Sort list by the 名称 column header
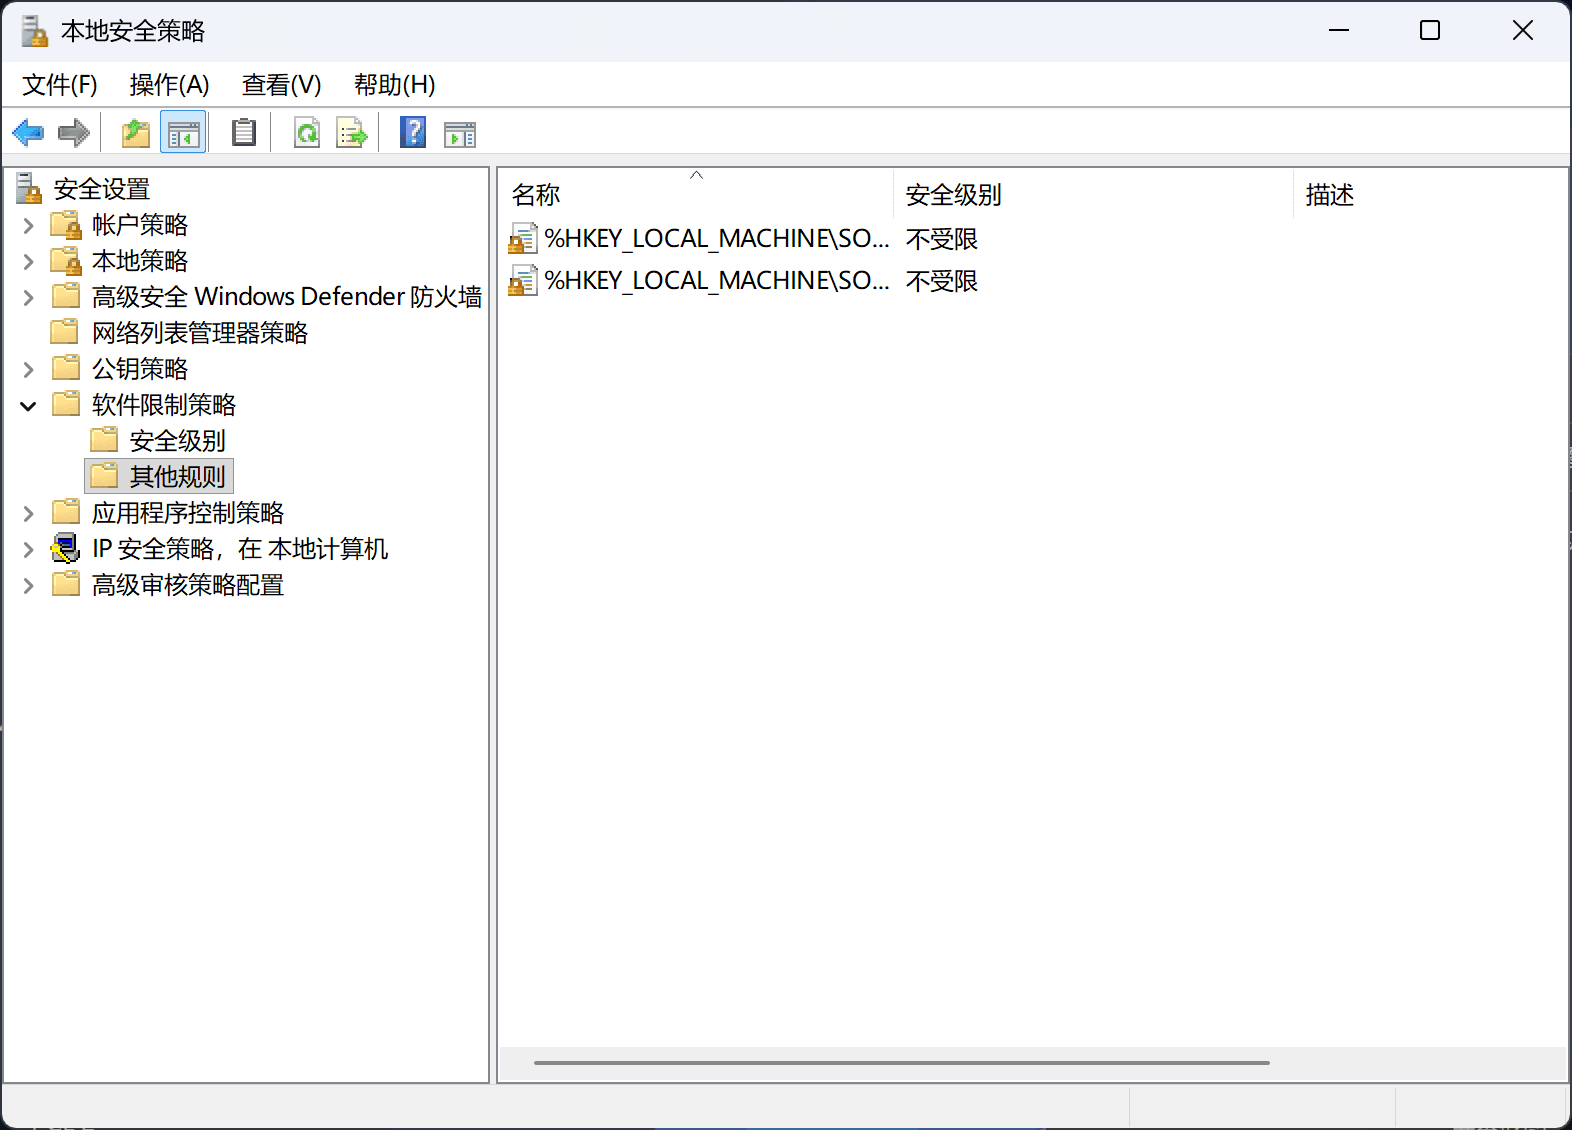 click(536, 195)
